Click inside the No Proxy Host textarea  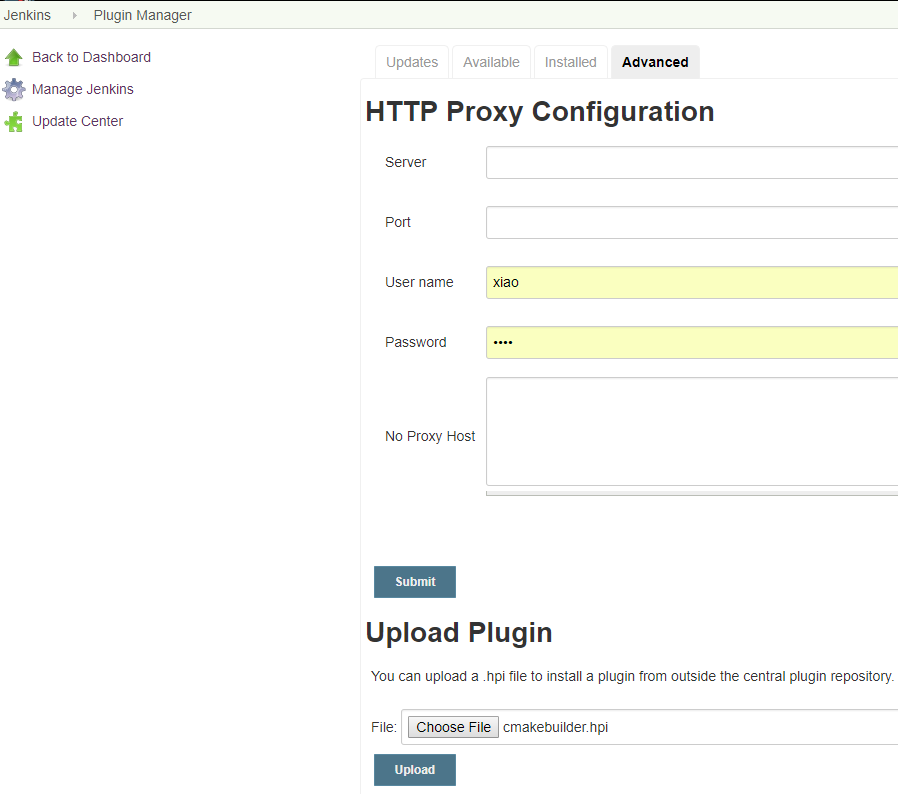click(690, 431)
